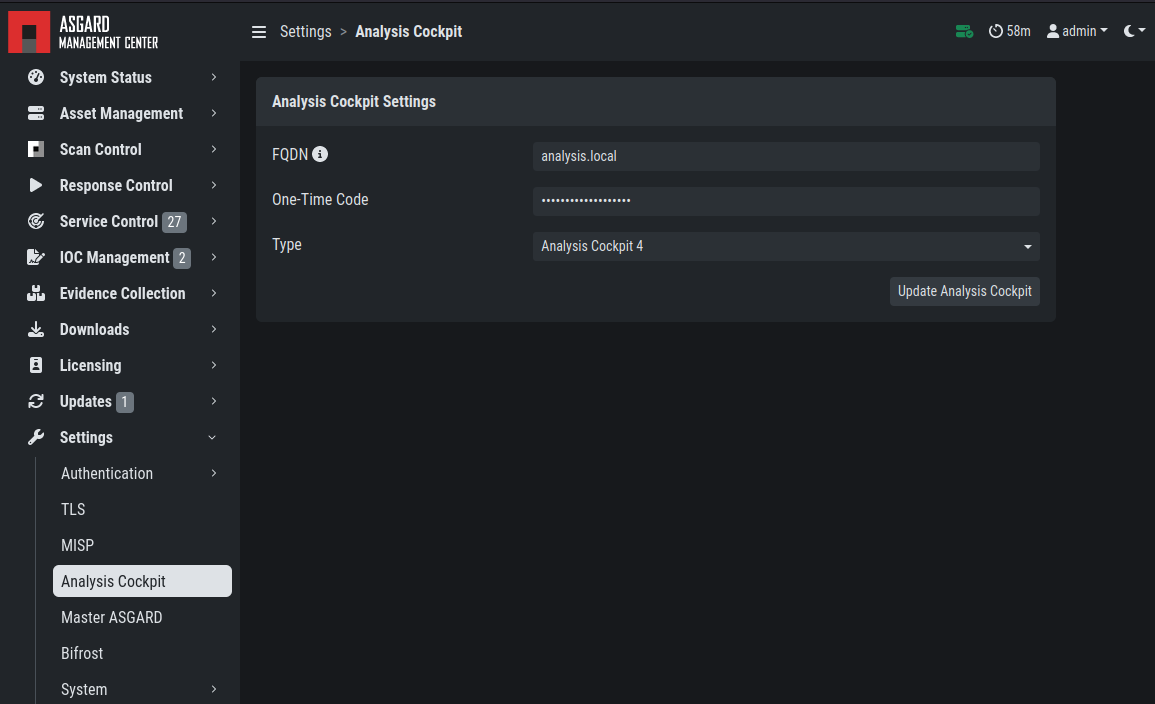Screen dimensions: 1155x704
Task: Click the Evidence Collection boxes icon
Action: point(35,293)
